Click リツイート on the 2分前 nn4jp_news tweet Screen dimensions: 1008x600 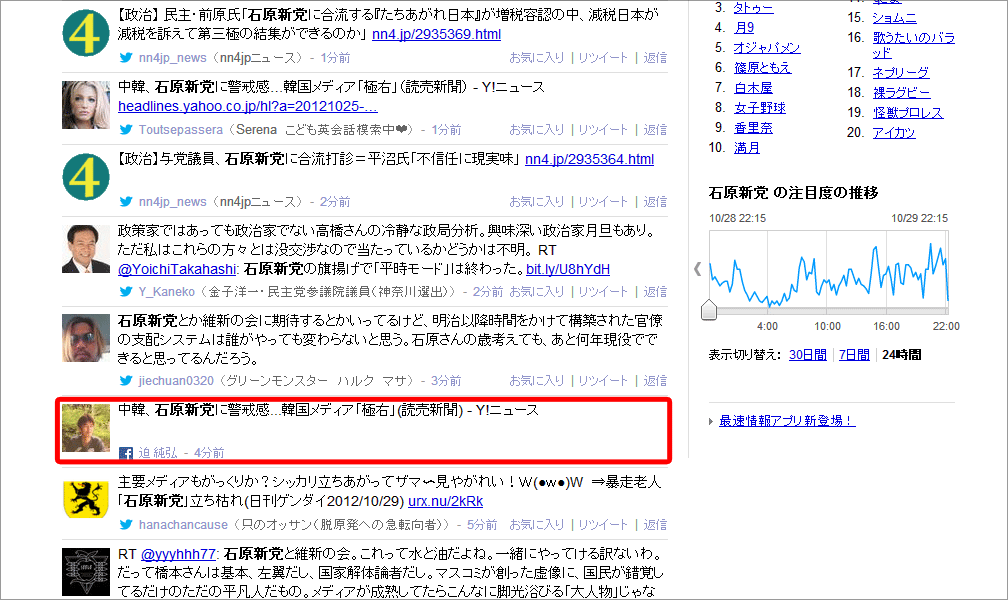(x=603, y=202)
